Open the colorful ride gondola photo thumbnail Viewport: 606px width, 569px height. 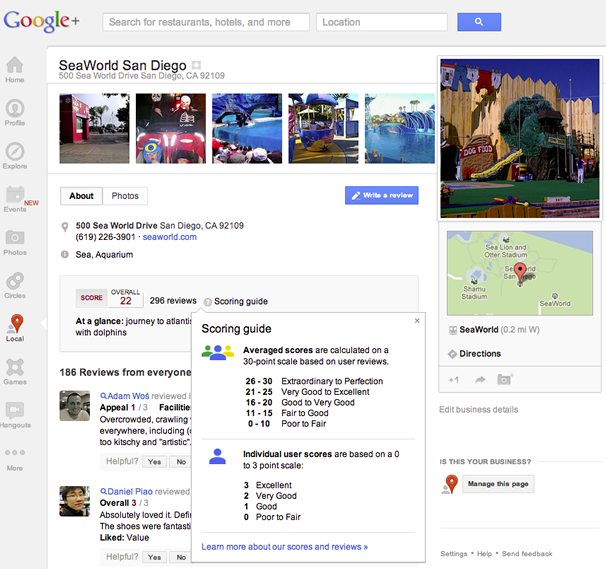323,128
